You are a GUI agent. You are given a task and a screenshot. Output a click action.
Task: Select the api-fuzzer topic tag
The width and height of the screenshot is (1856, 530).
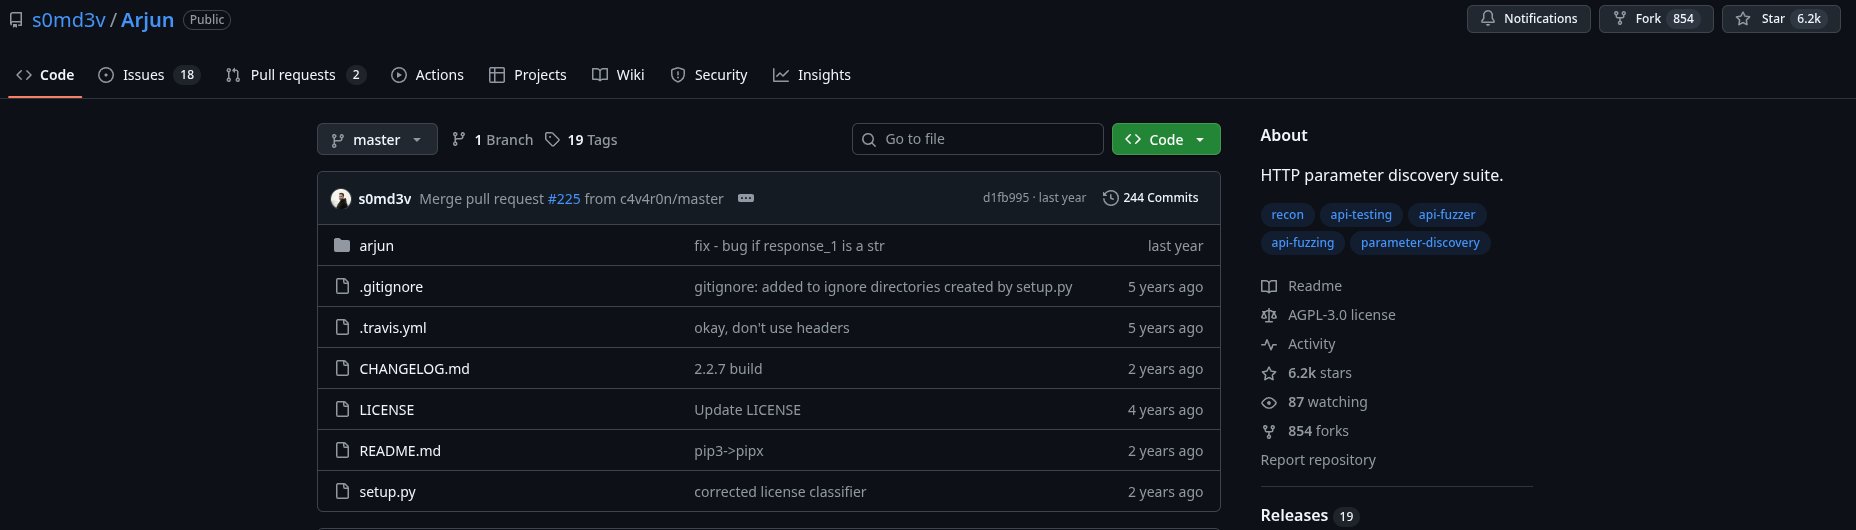pos(1446,215)
